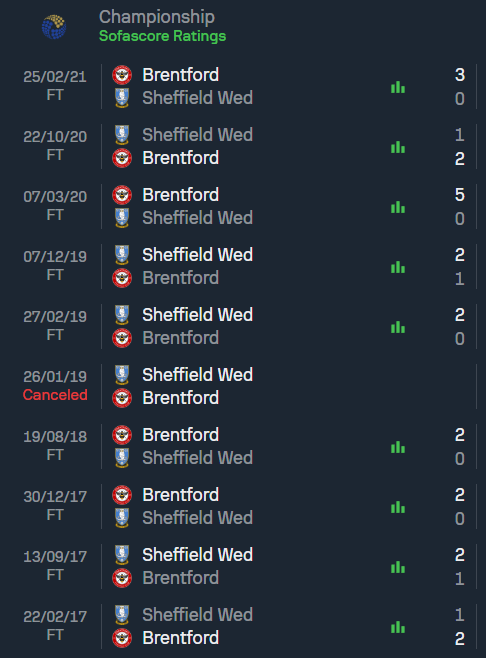486x658 pixels.
Task: Open the Championship league title
Action: pos(157,17)
